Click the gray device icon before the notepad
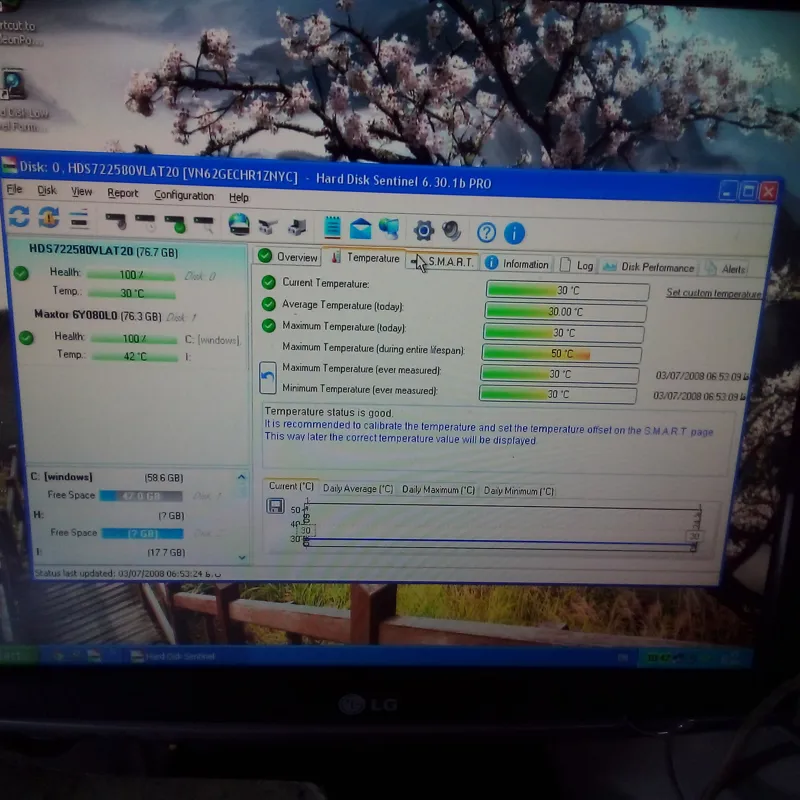 [x=297, y=227]
